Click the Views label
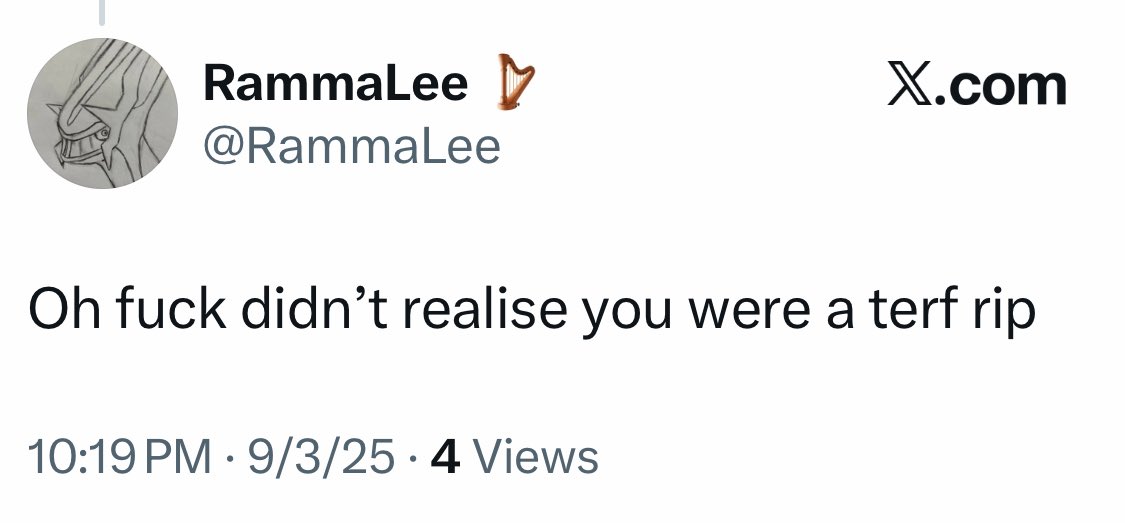Viewport: 1125px width, 523px height. 535,458
